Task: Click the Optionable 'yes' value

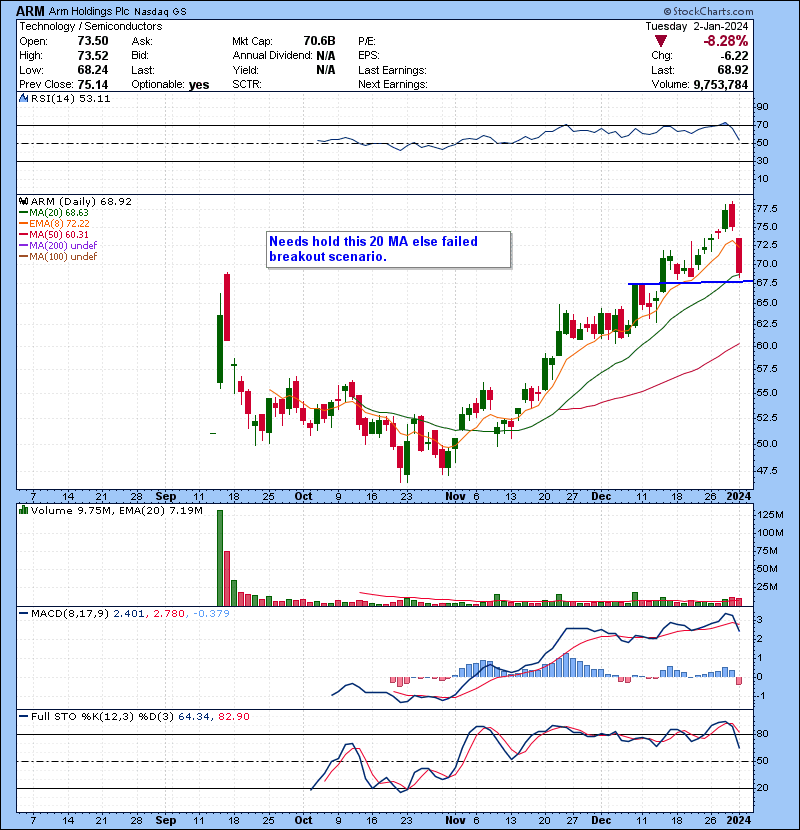Action: click(x=199, y=85)
